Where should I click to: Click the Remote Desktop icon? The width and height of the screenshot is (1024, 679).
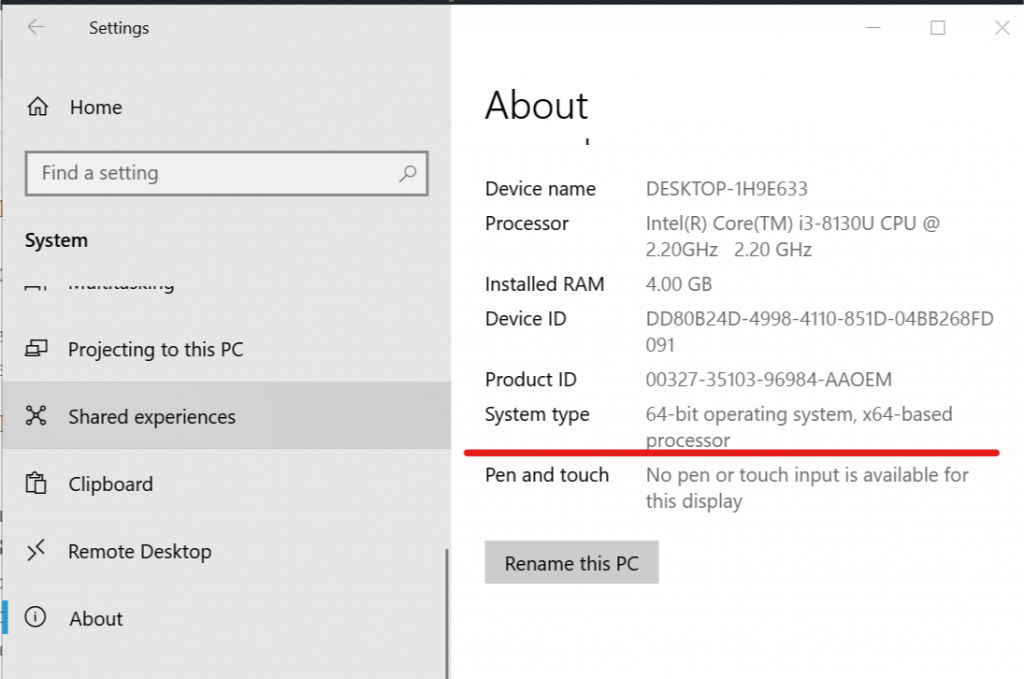[x=36, y=550]
